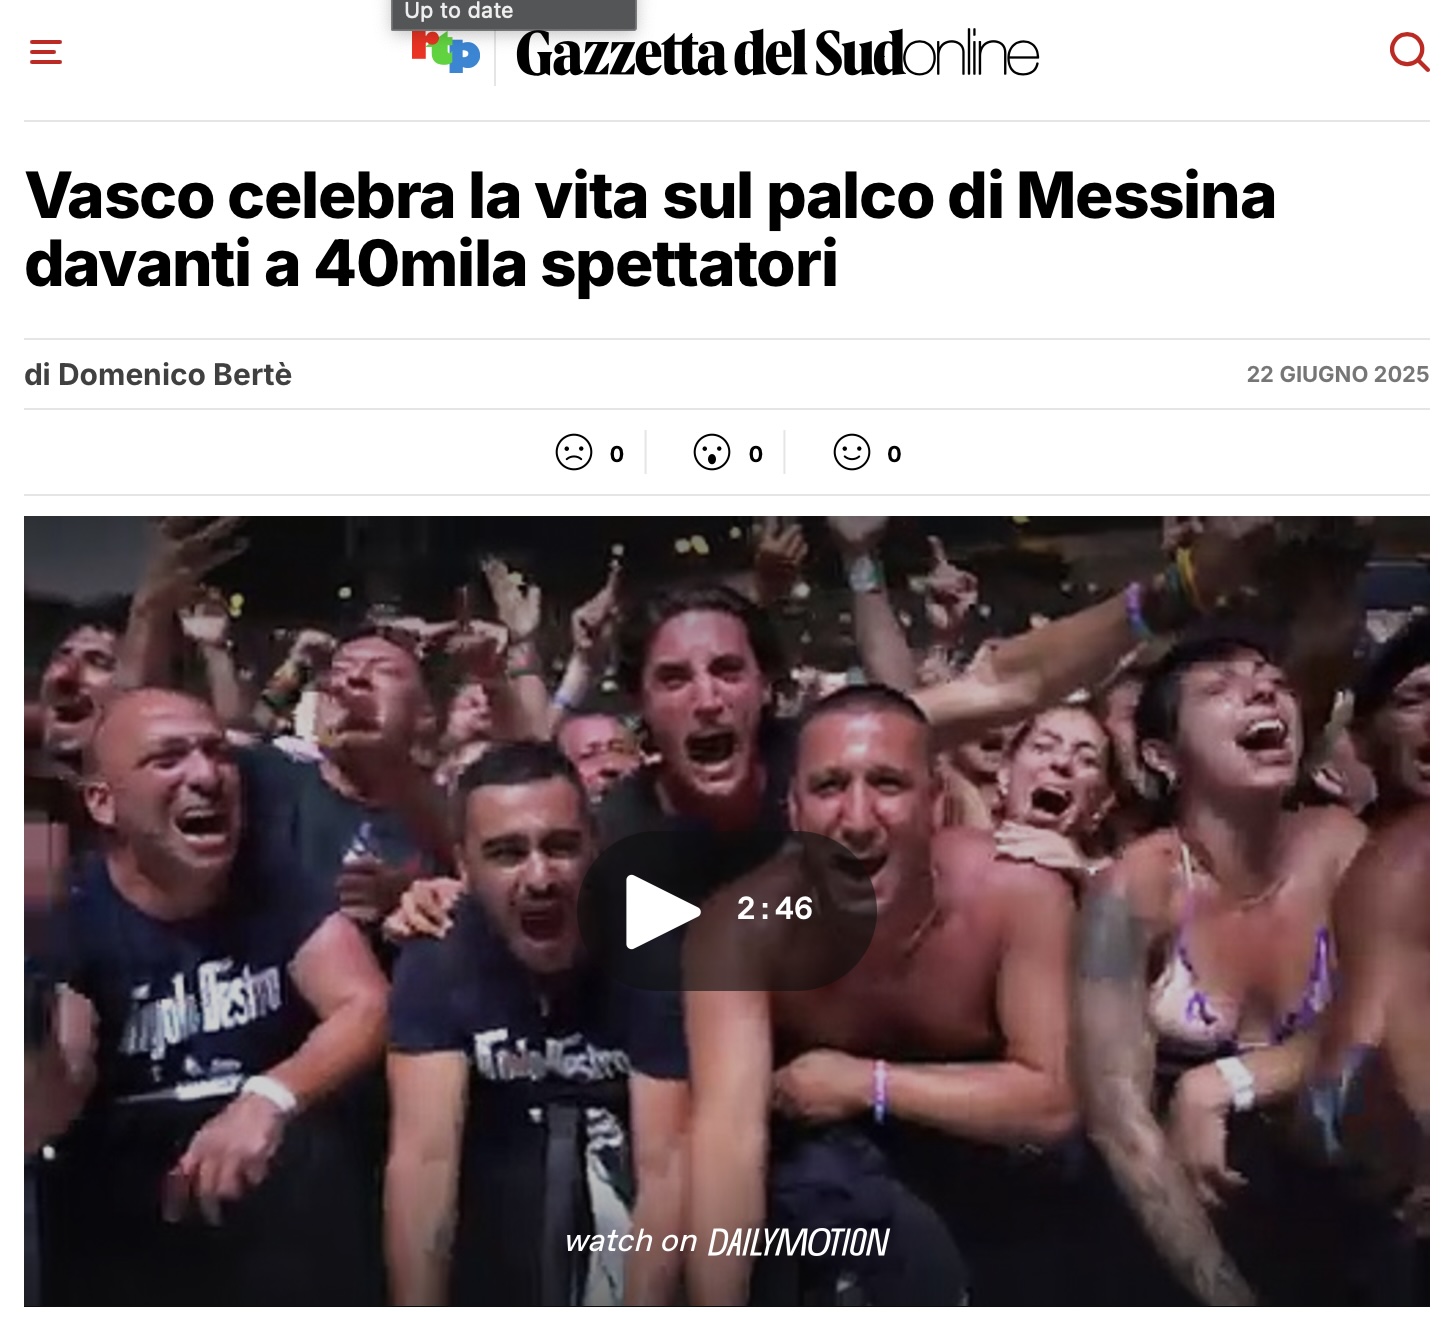Screen dimensions: 1456x1328
Task: React with the surprised face icon
Action: 712,452
